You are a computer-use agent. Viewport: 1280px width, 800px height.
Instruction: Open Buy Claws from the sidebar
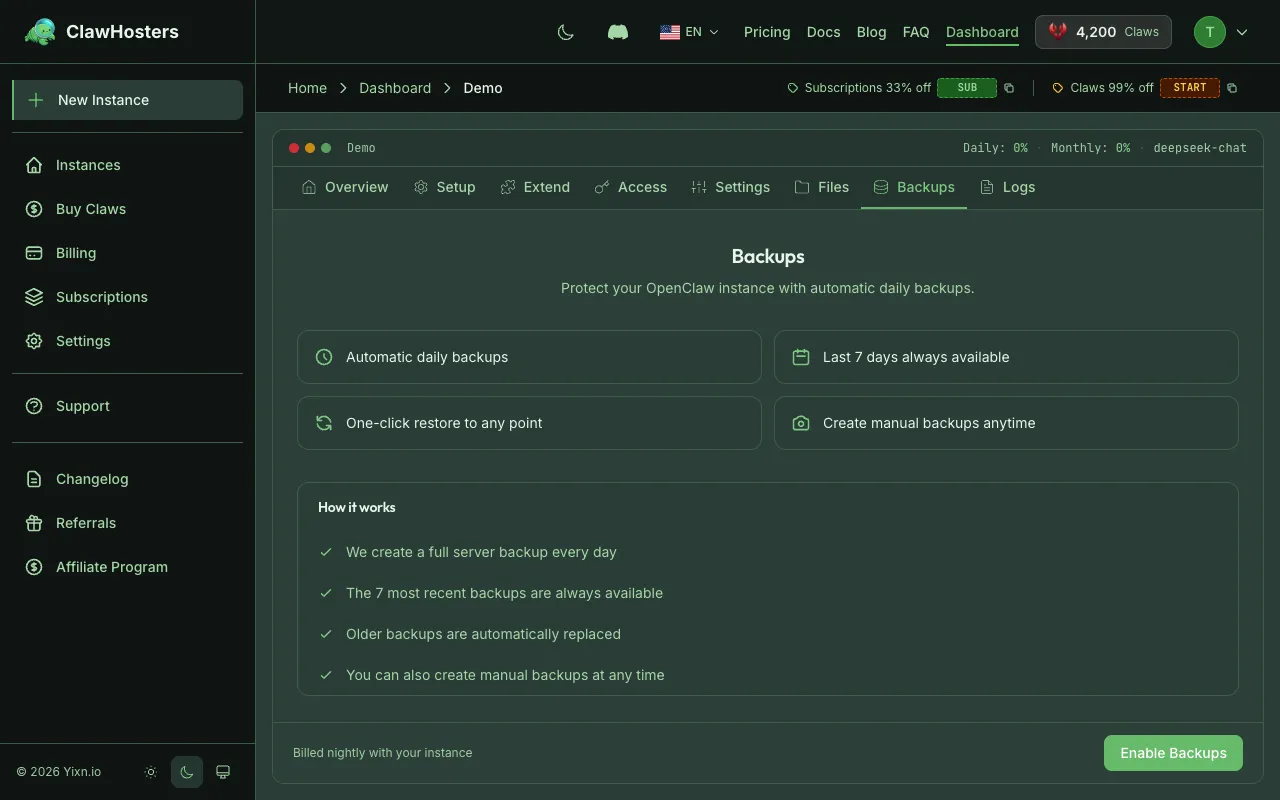tap(90, 209)
